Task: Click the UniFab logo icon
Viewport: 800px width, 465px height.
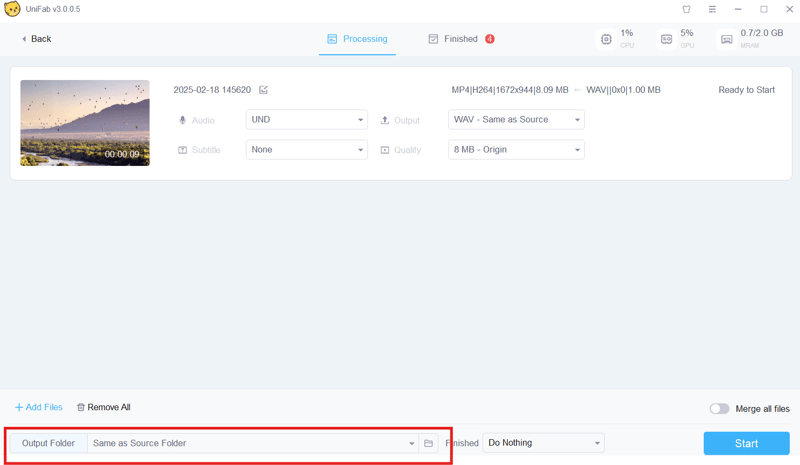Action: pos(12,9)
